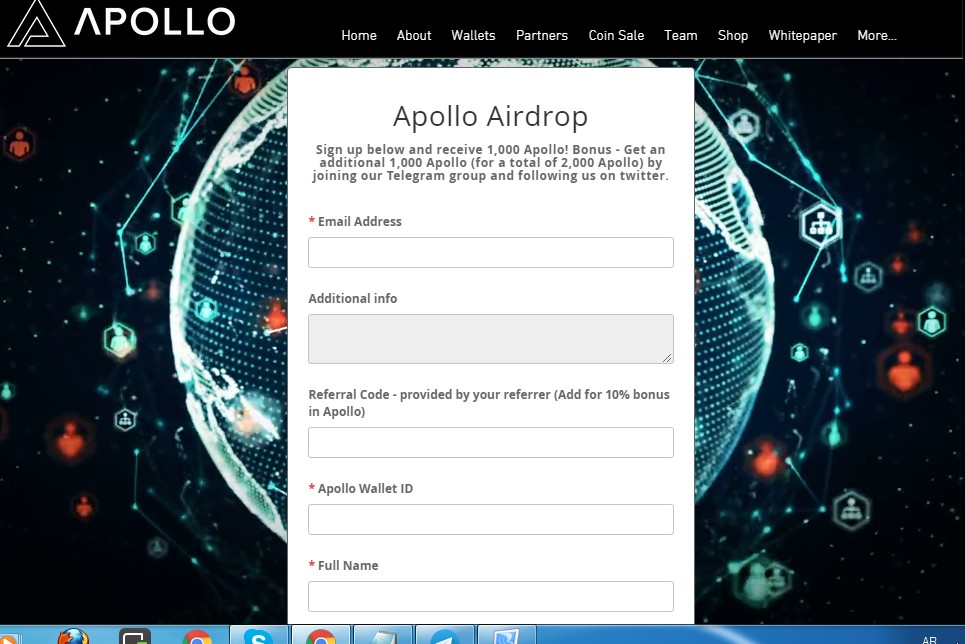Click the Apollo Wallet ID field

coord(491,519)
